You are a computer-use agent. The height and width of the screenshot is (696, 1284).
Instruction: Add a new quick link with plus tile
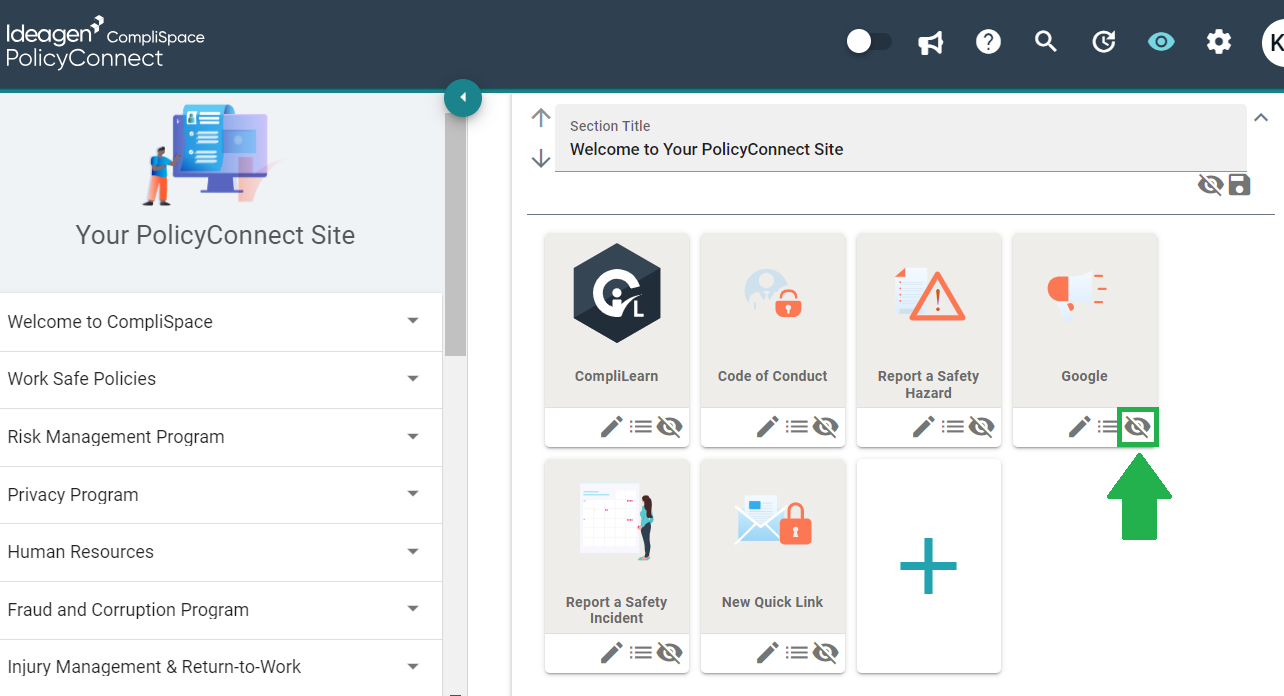pyautogui.click(x=929, y=566)
